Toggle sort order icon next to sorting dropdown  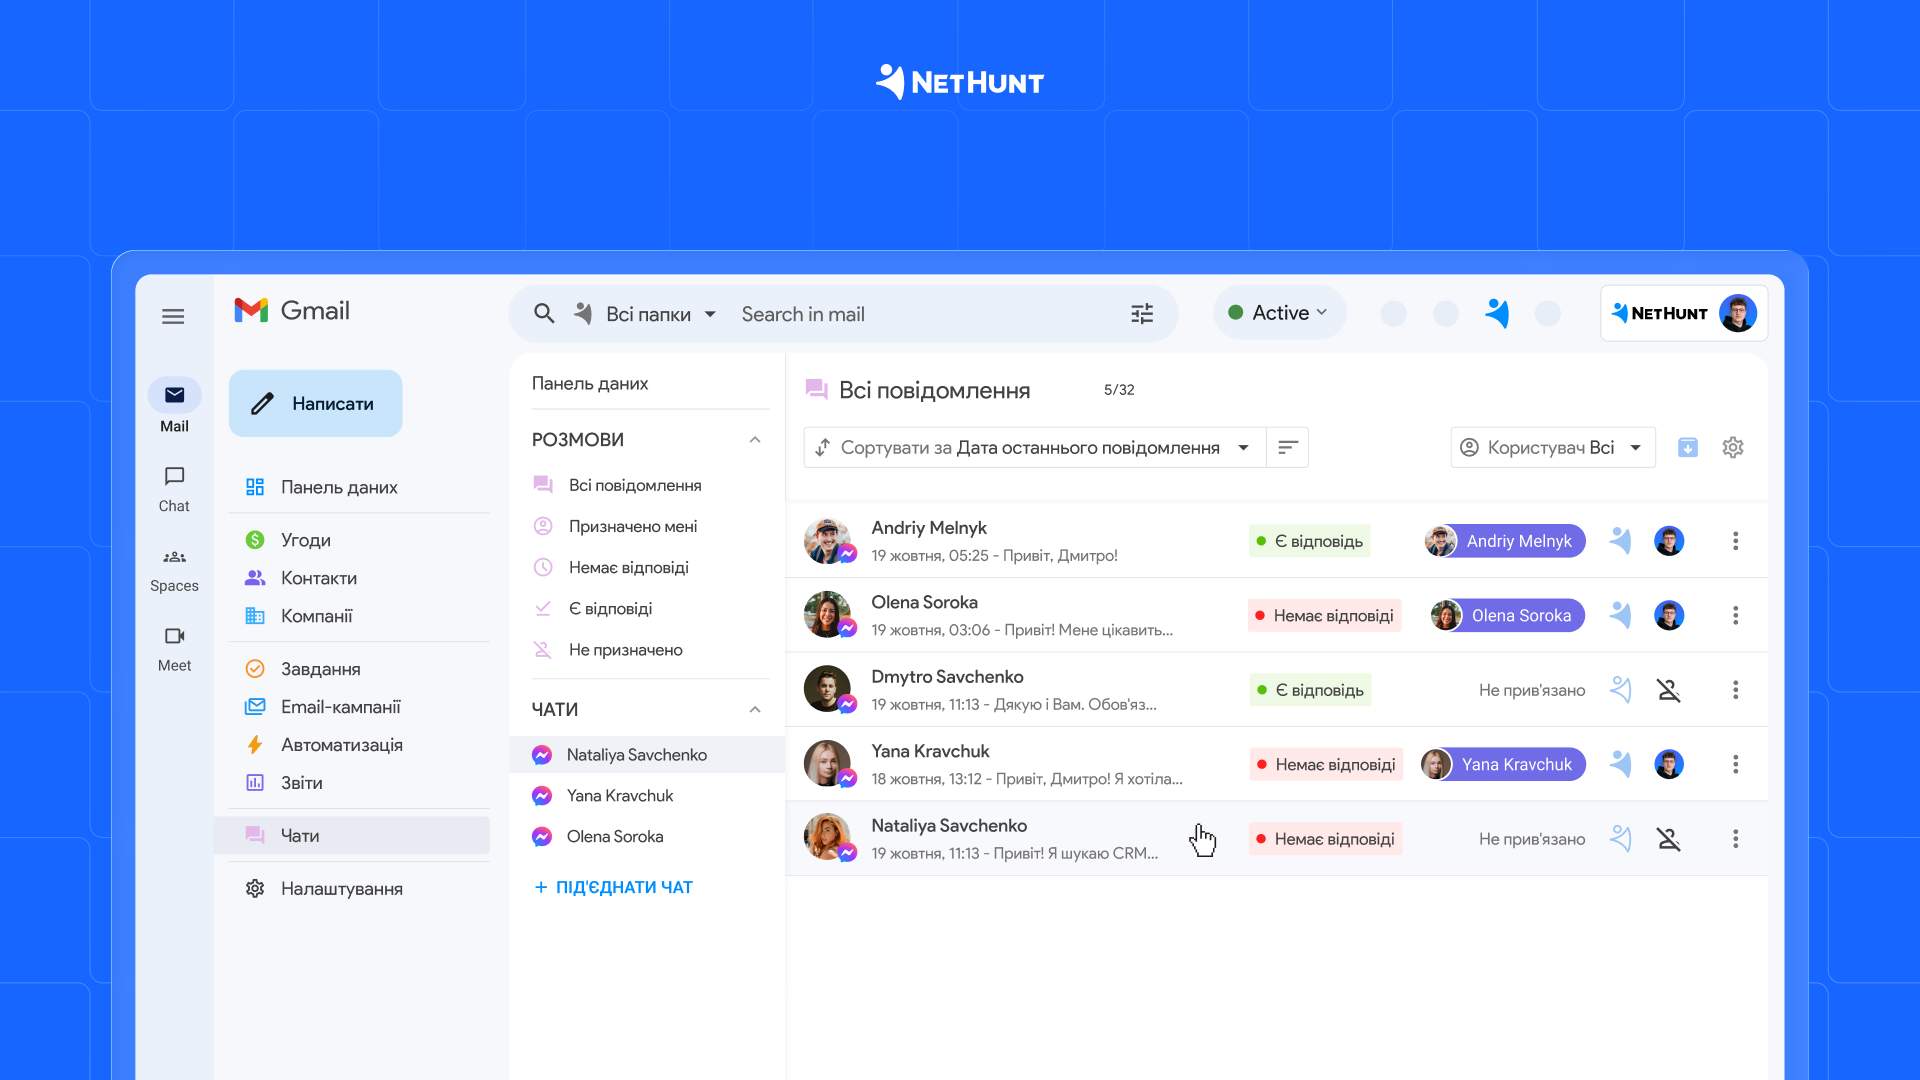click(x=1287, y=447)
